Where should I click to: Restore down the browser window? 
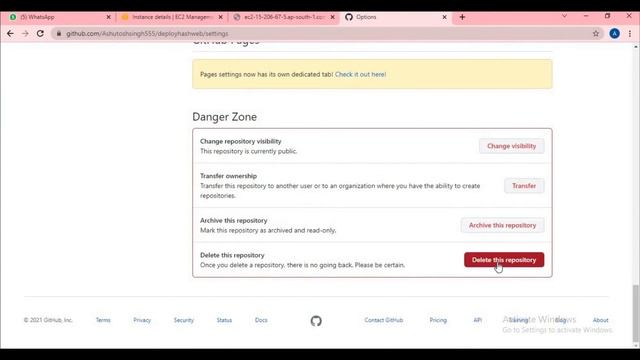click(x=607, y=16)
